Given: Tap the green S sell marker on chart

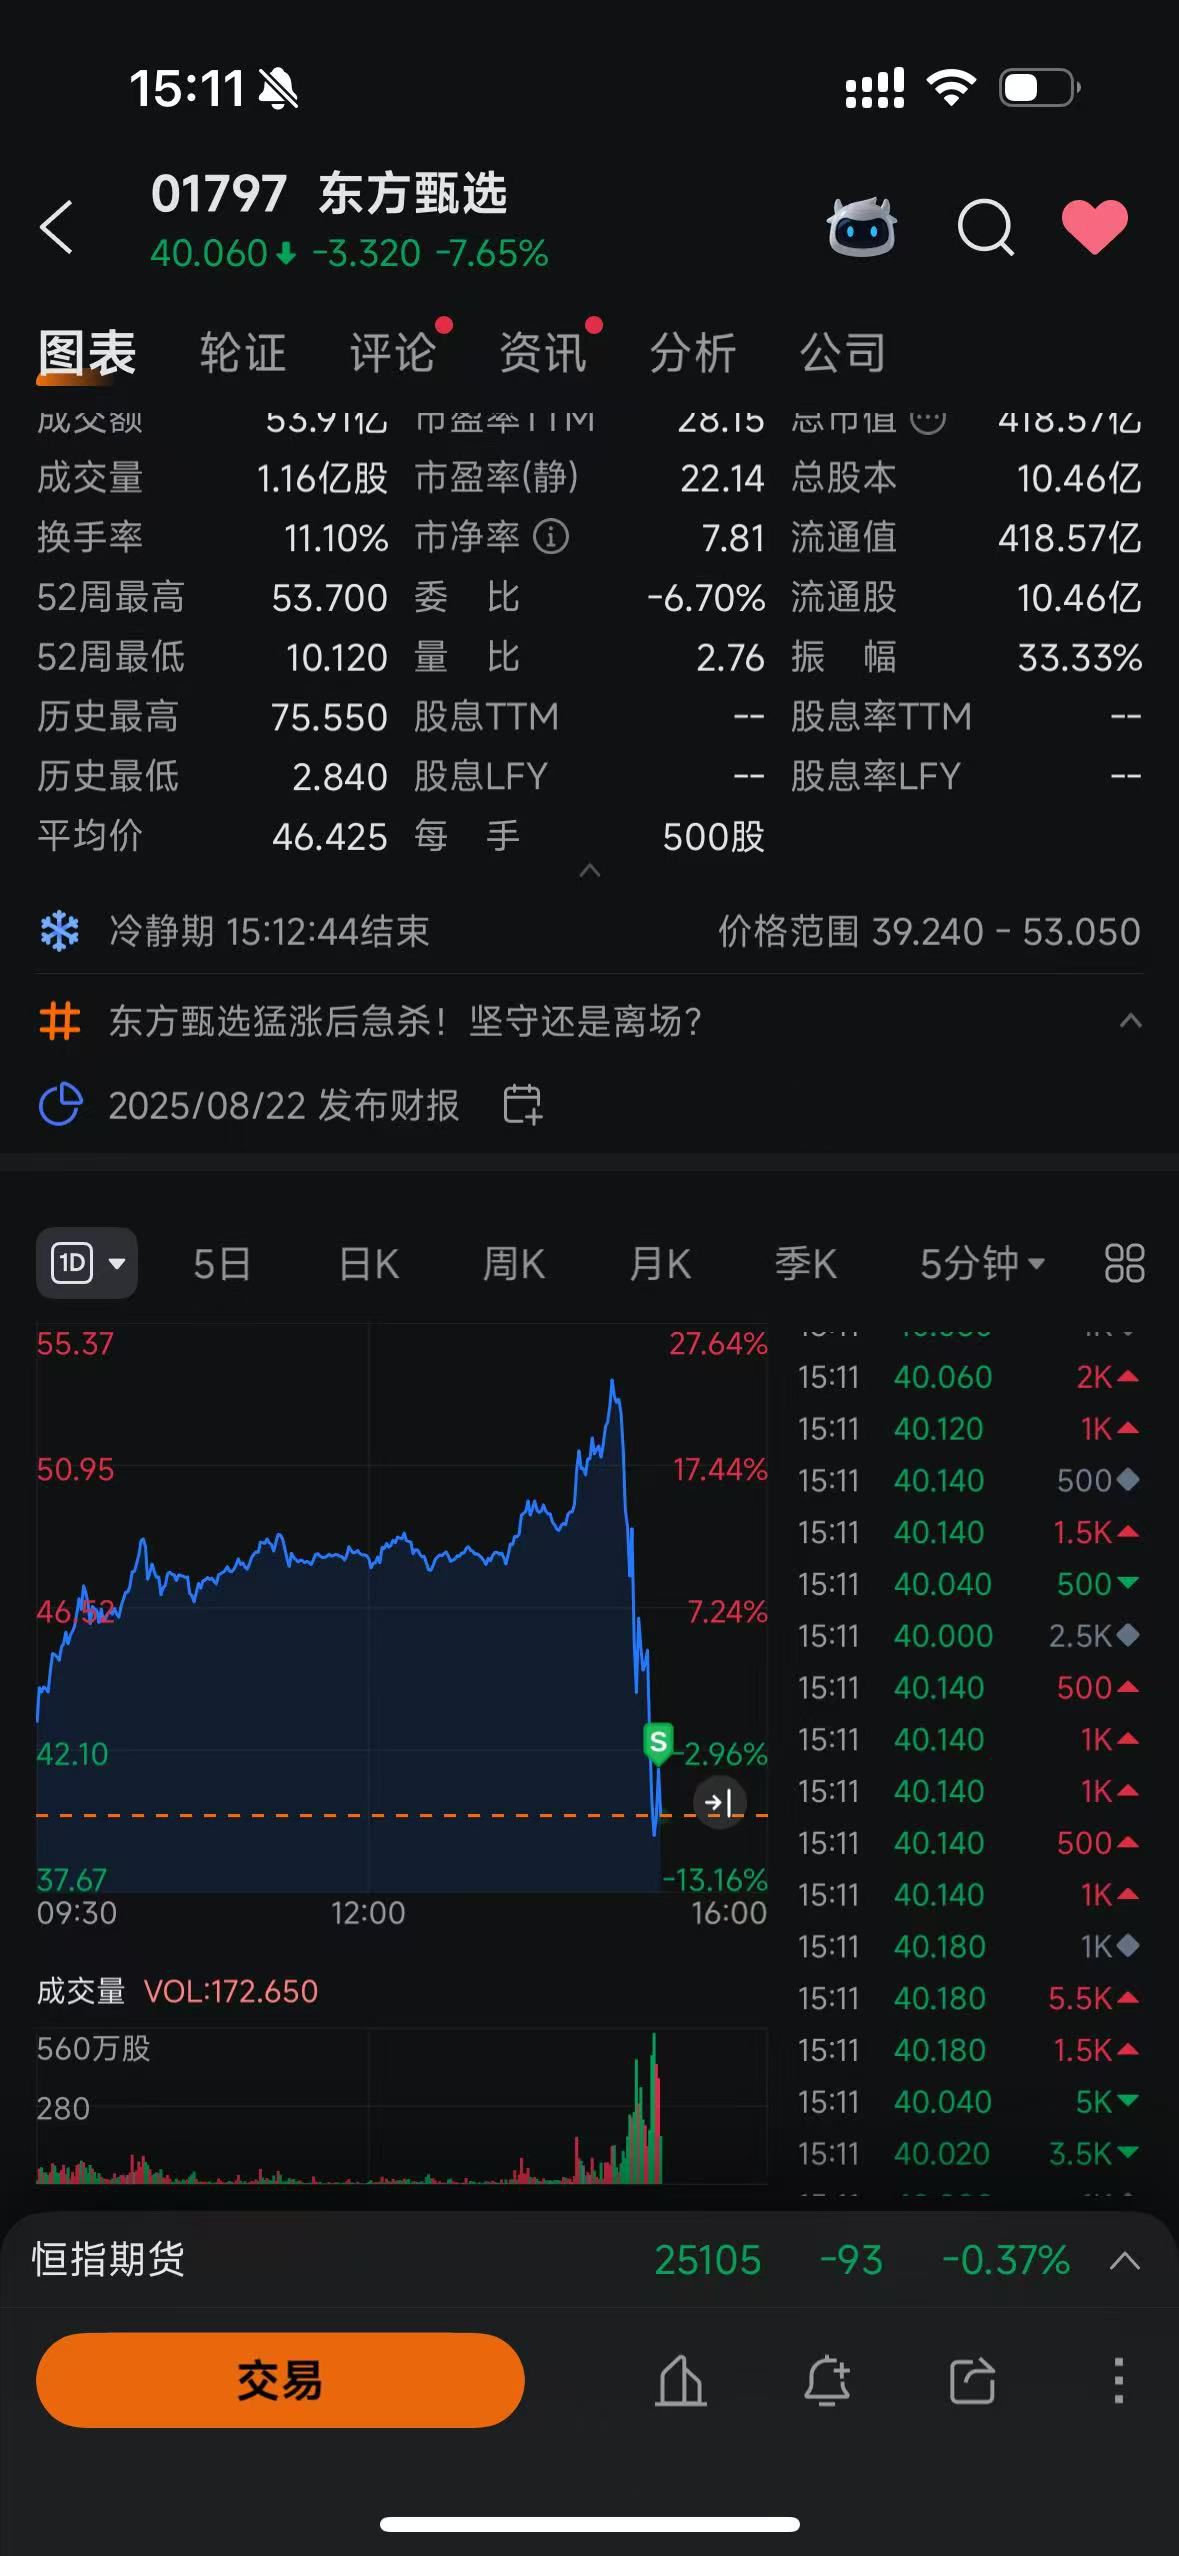Looking at the screenshot, I should [658, 1743].
